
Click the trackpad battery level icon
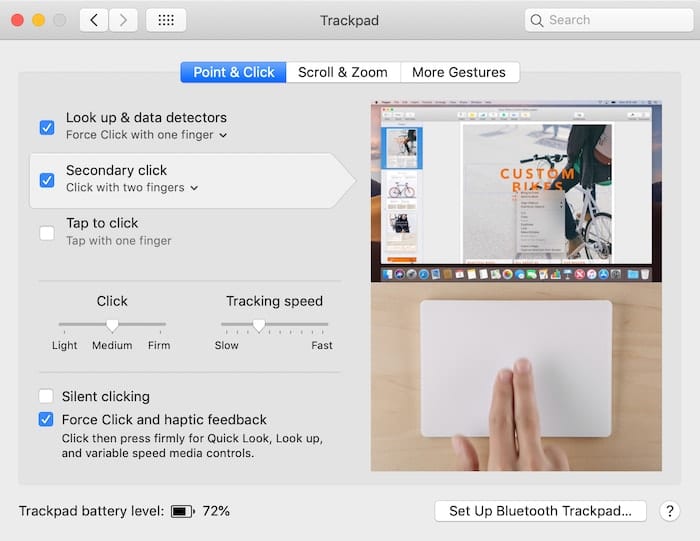(182, 511)
